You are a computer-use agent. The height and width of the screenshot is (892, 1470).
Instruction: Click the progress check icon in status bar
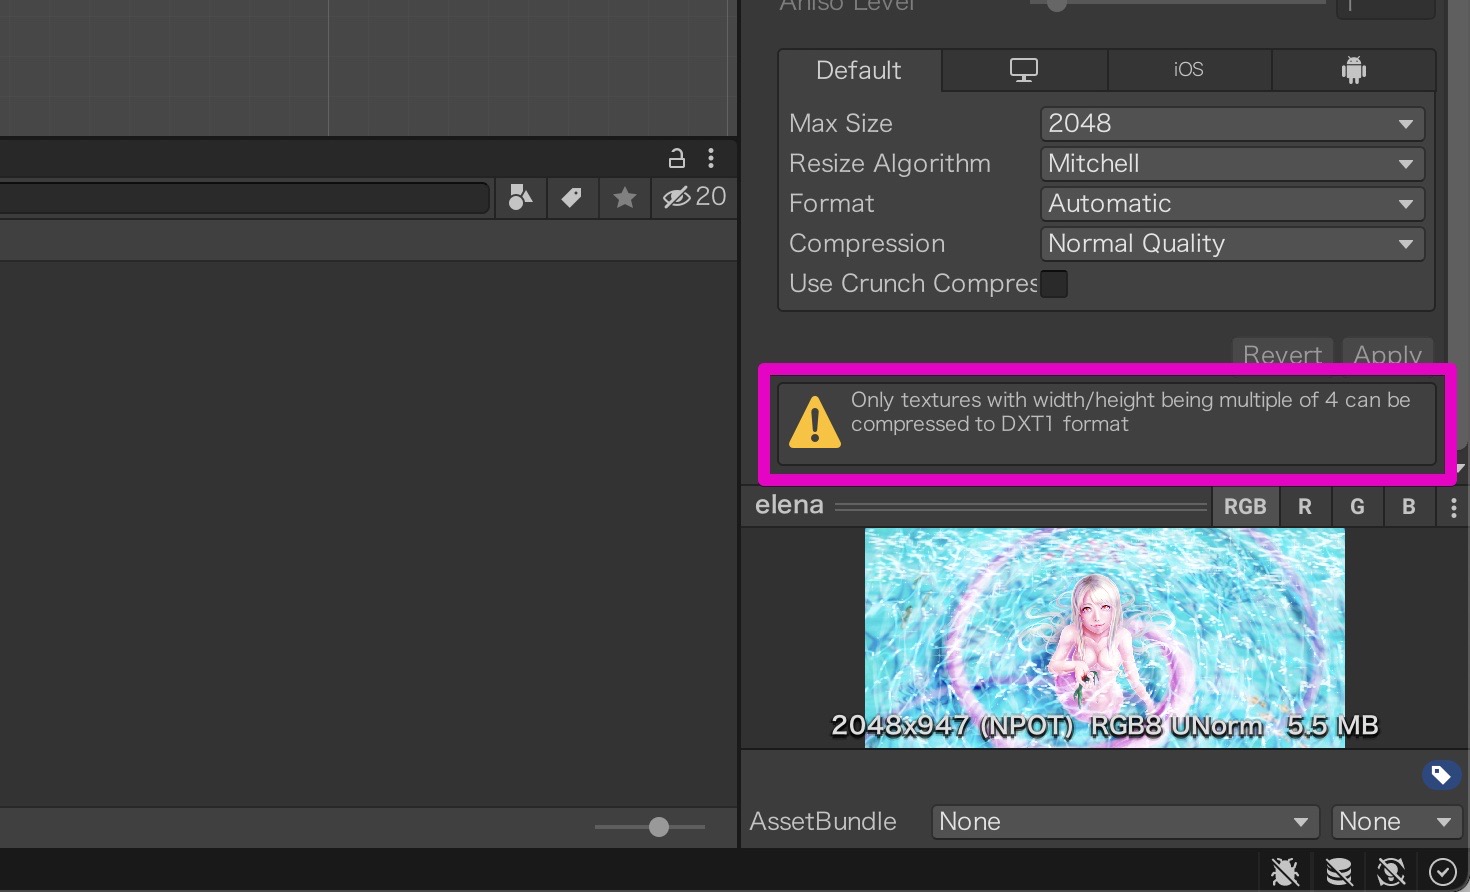[1443, 871]
